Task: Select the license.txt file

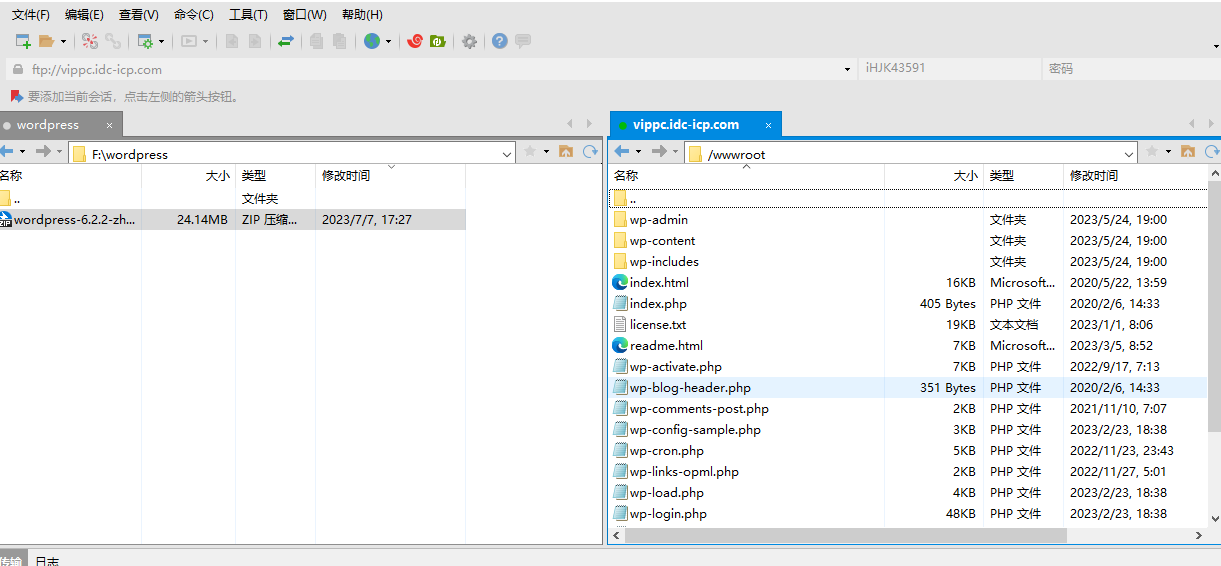Action: (x=908, y=324)
